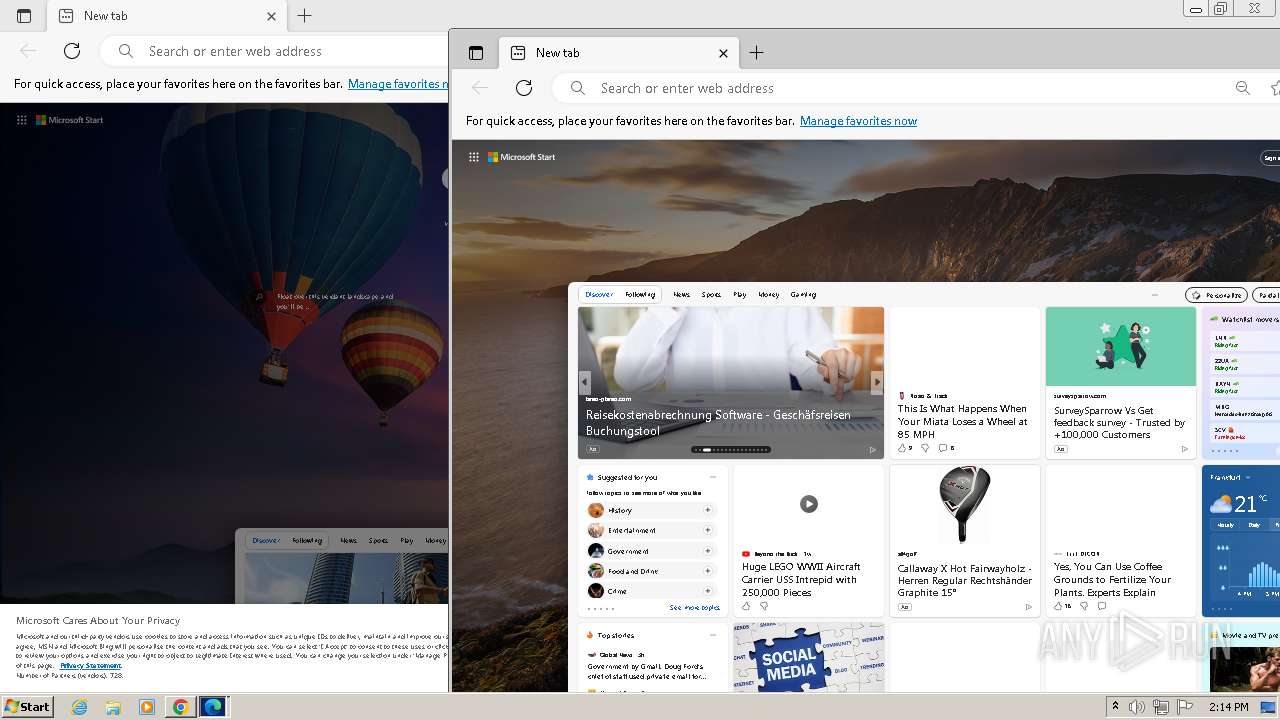The height and width of the screenshot is (720, 1280).
Task: Select Following tab in back window feed
Action: pyautogui.click(x=307, y=540)
